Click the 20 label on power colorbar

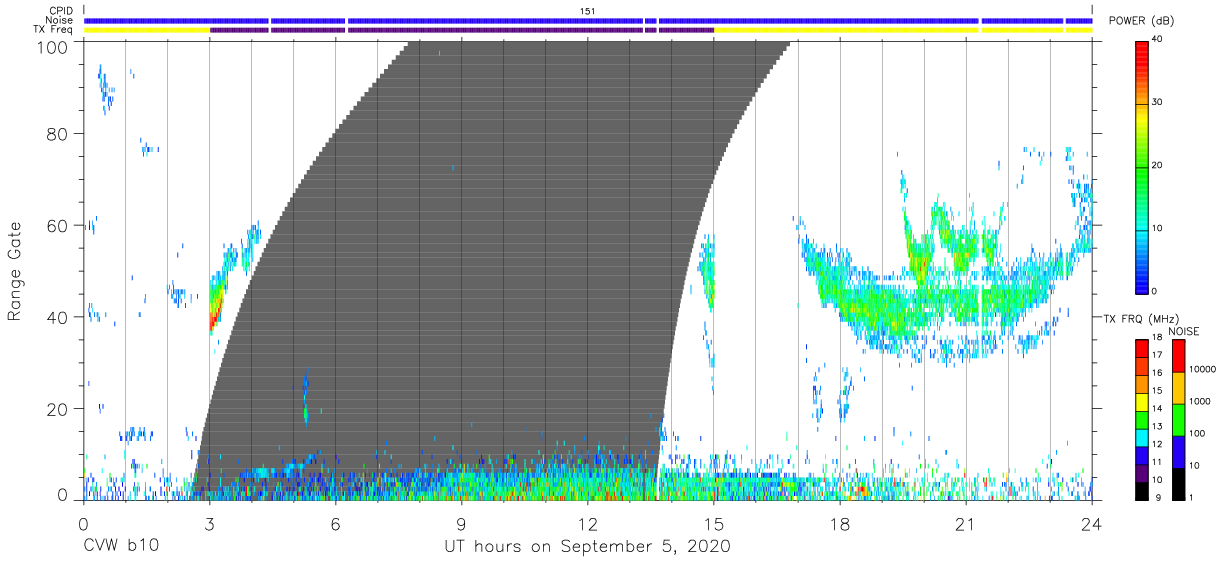[x=1158, y=165]
